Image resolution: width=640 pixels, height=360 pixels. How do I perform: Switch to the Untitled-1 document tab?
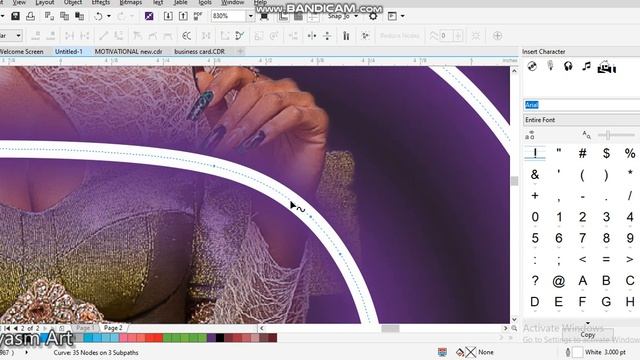(69, 51)
